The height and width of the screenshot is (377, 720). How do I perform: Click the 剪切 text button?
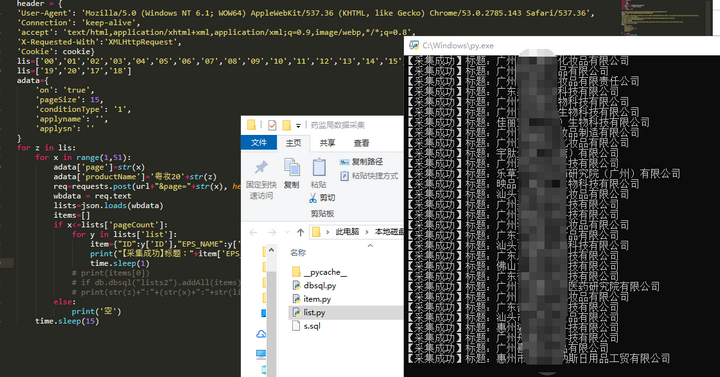pos(327,198)
